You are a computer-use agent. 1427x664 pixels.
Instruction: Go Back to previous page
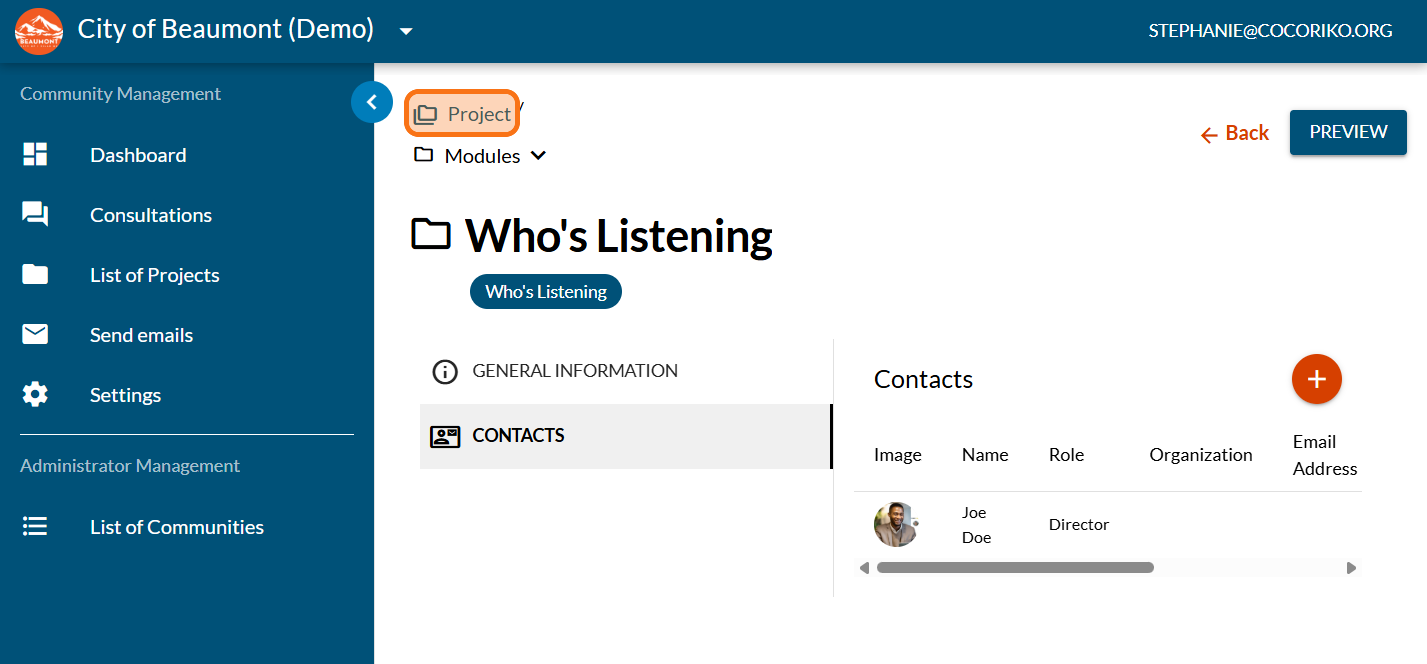pos(1235,133)
